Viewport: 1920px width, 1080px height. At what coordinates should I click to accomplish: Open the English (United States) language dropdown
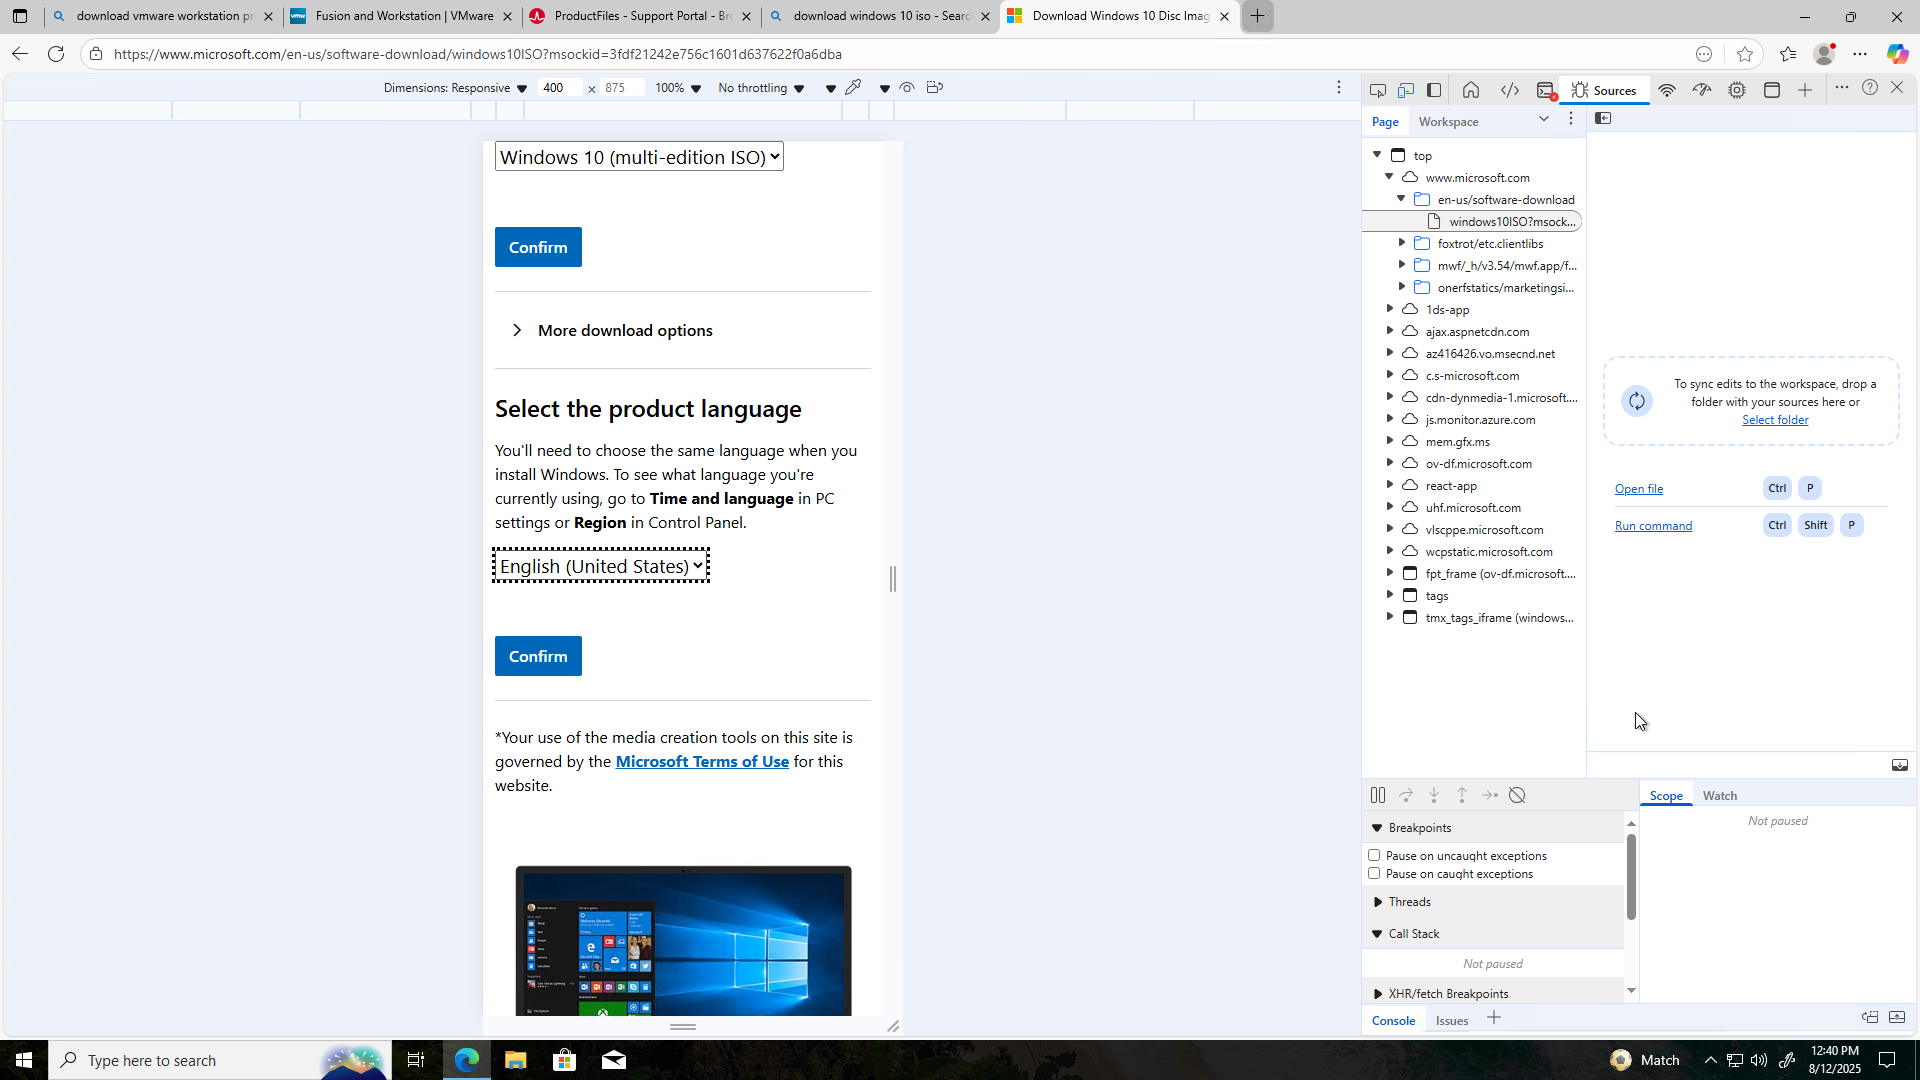601,566
